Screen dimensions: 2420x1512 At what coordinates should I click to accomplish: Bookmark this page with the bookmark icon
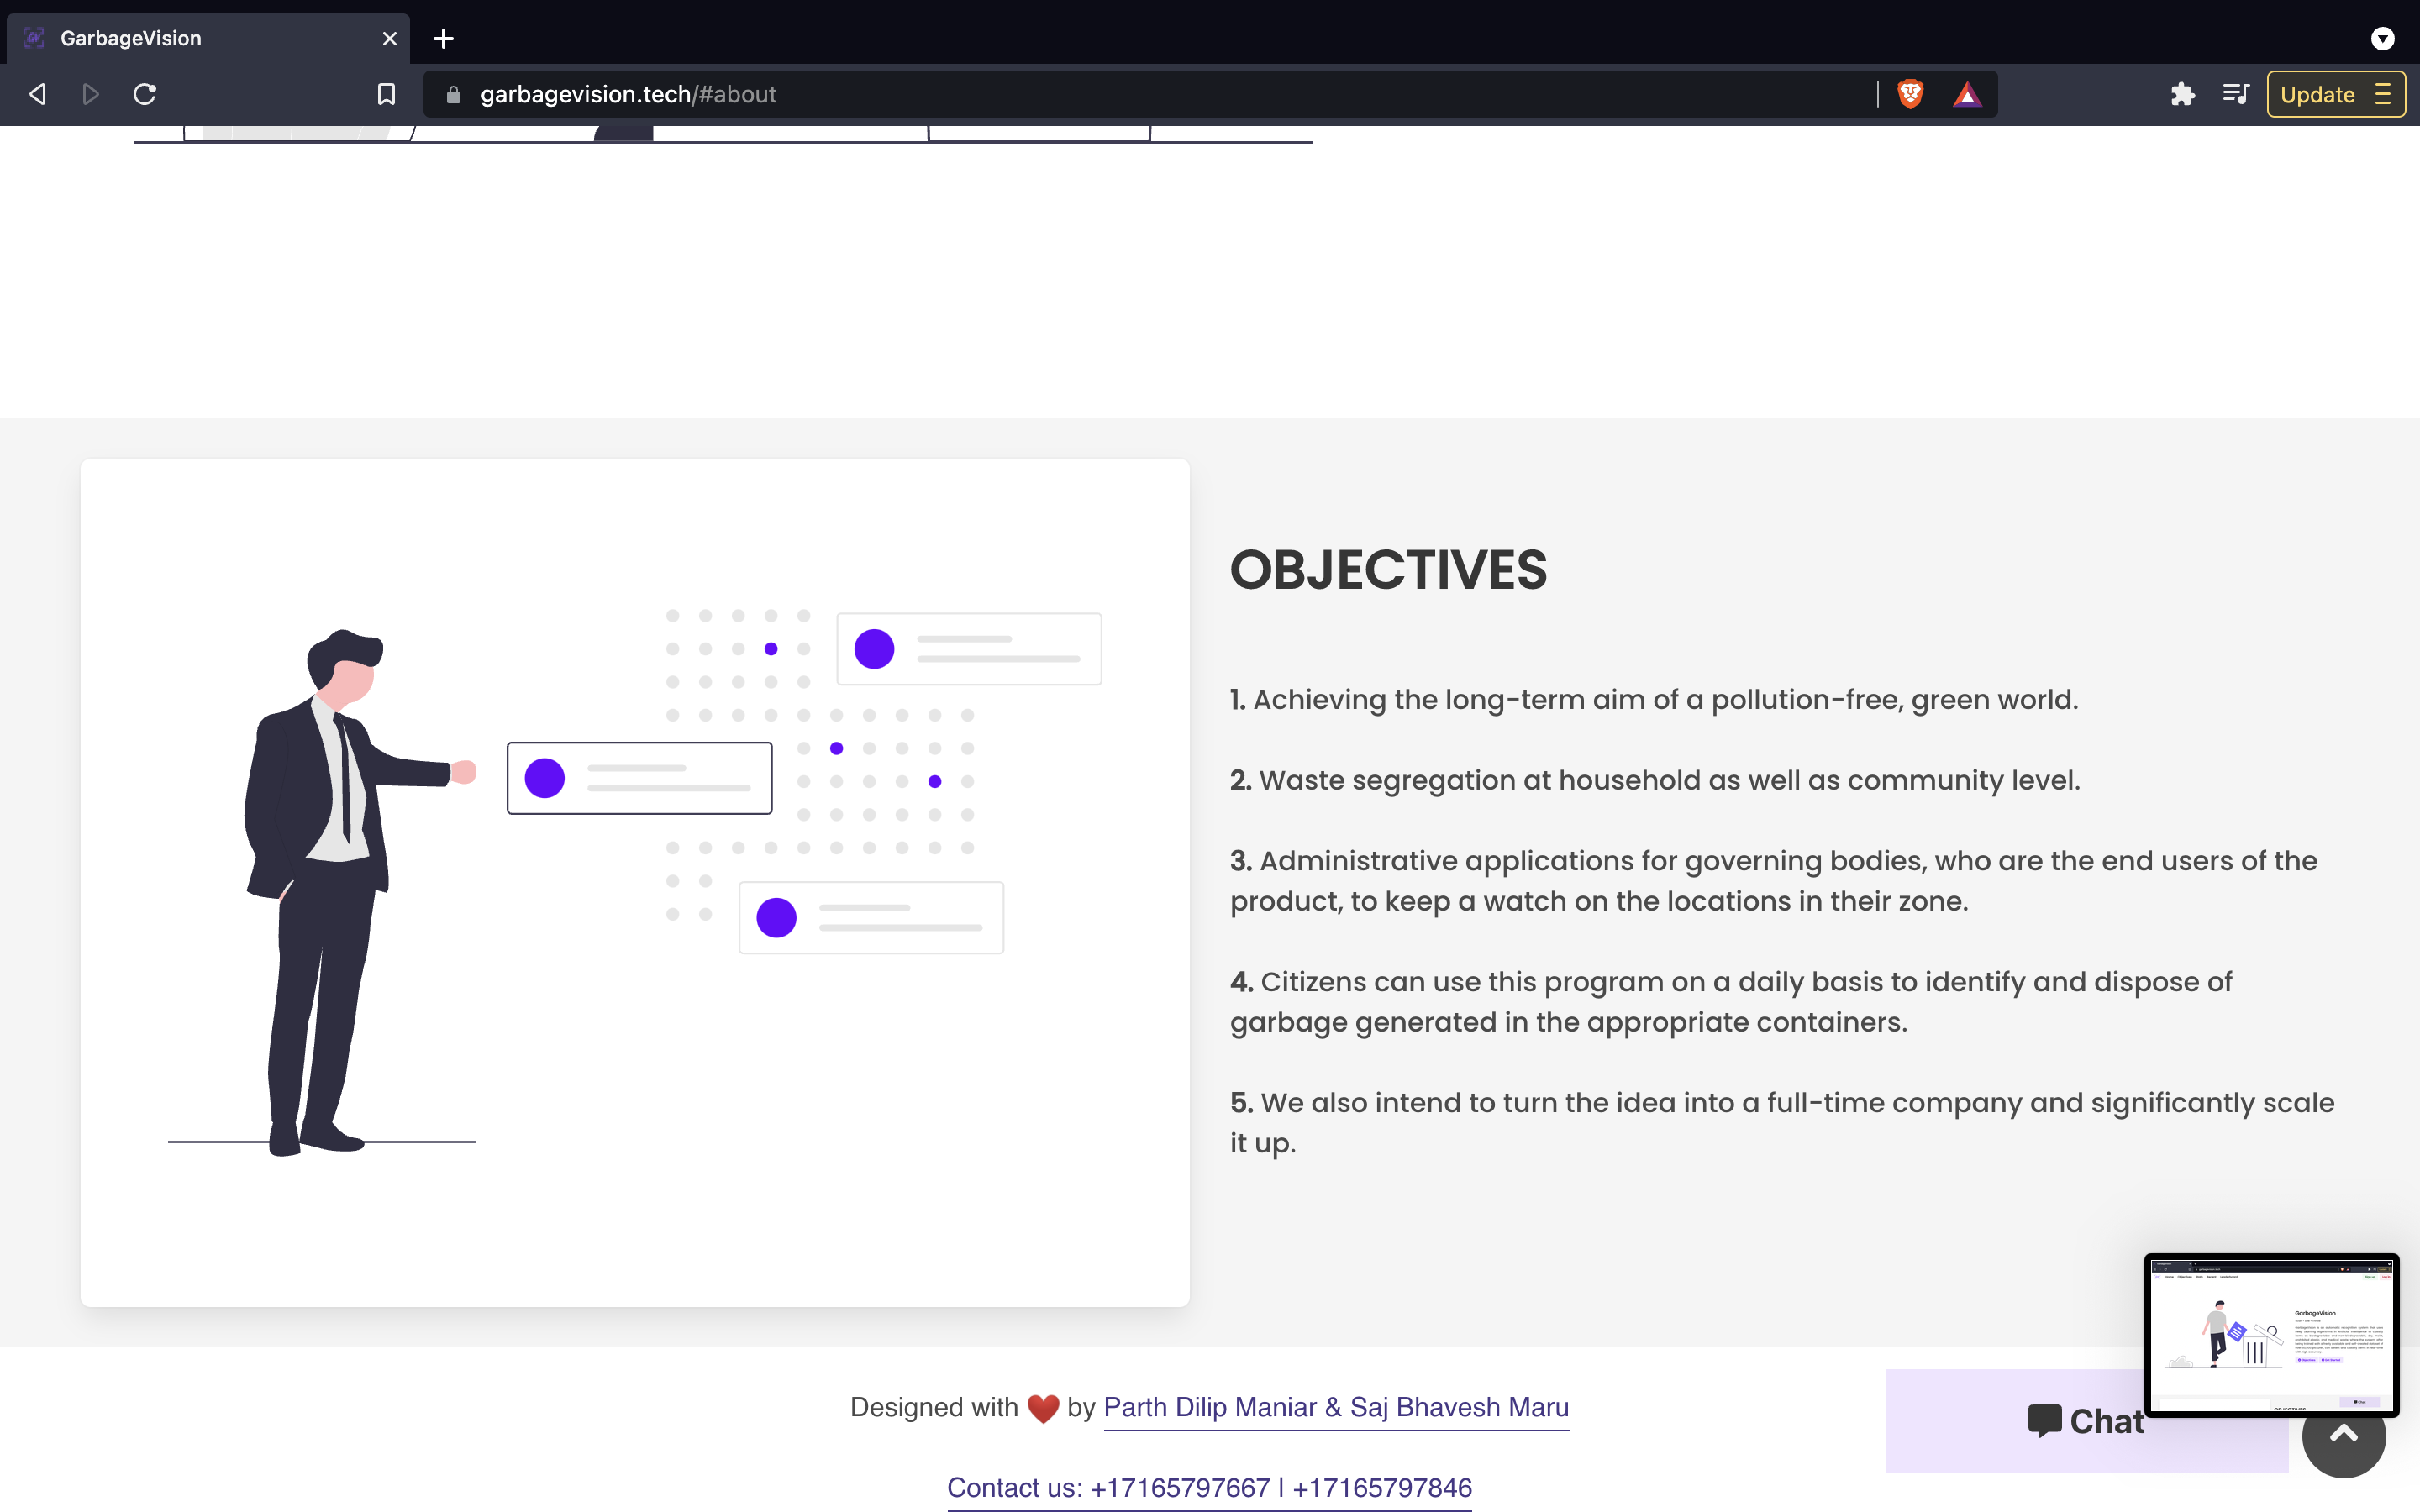click(386, 94)
